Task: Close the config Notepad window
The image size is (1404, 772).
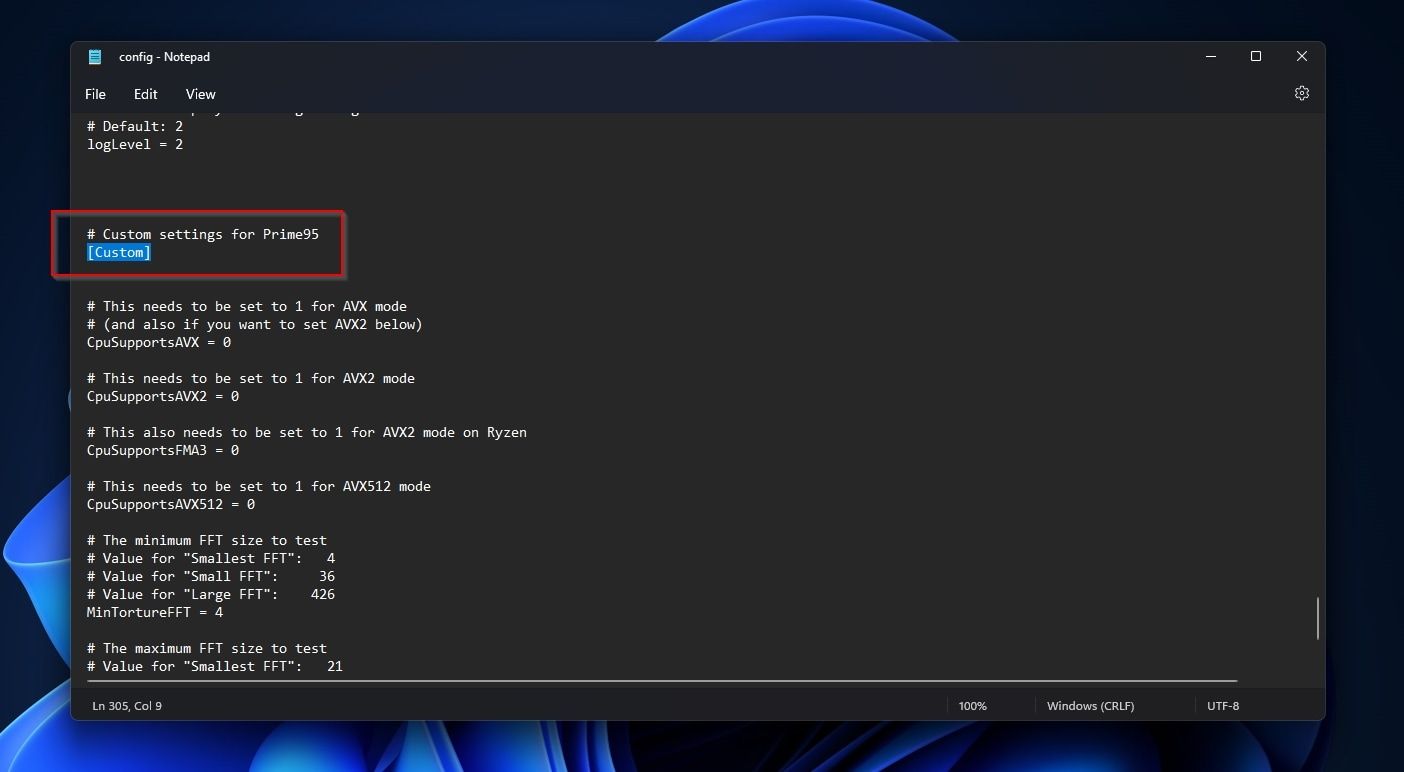Action: pyautogui.click(x=1302, y=57)
